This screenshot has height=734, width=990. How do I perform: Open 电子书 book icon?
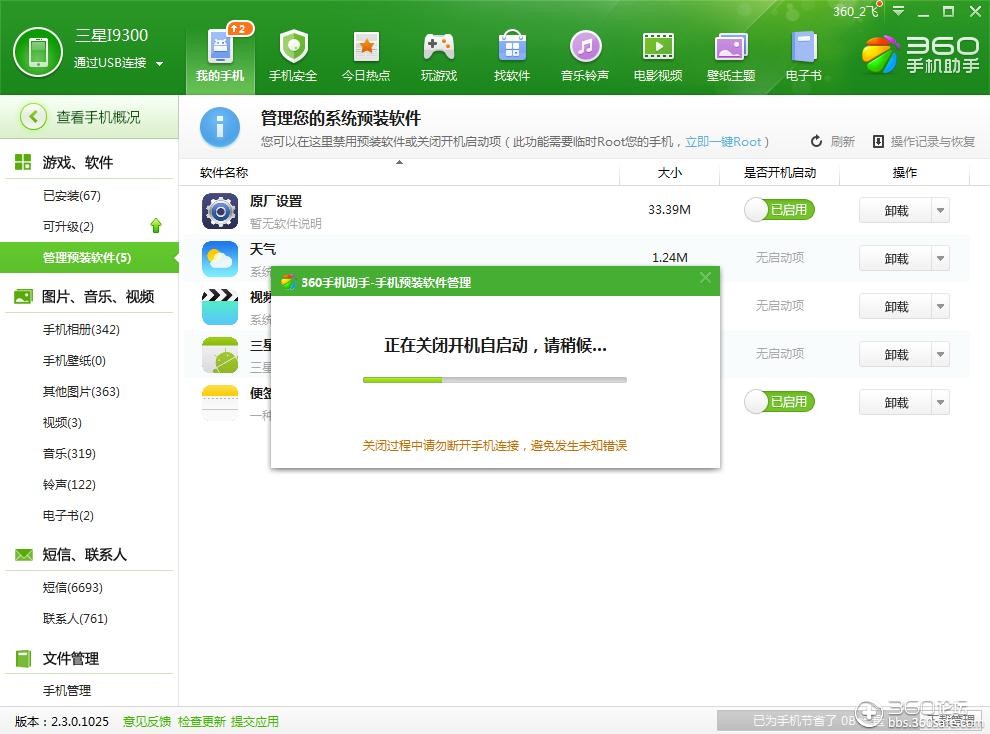[804, 57]
